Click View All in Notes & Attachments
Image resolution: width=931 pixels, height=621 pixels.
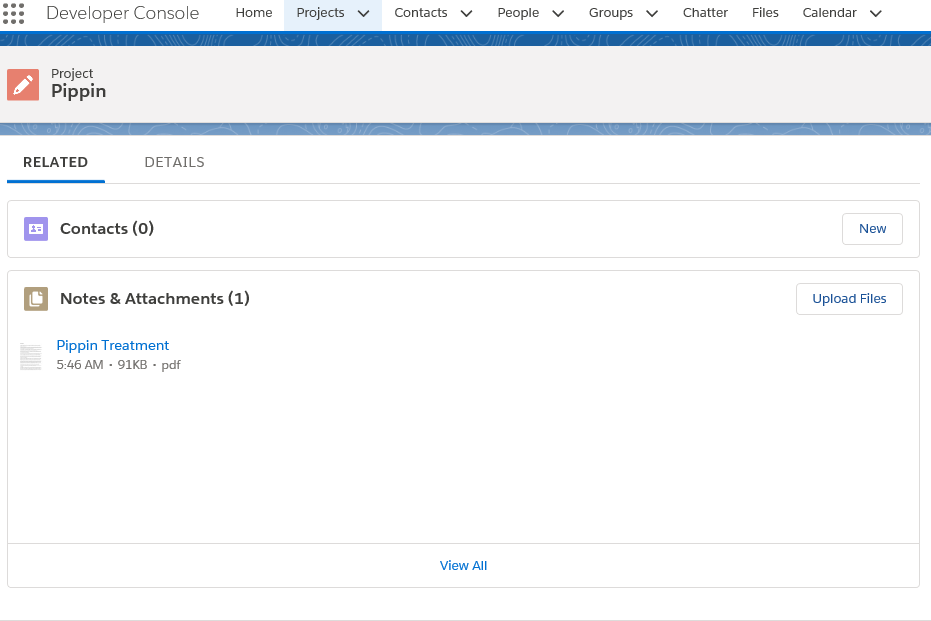(463, 566)
